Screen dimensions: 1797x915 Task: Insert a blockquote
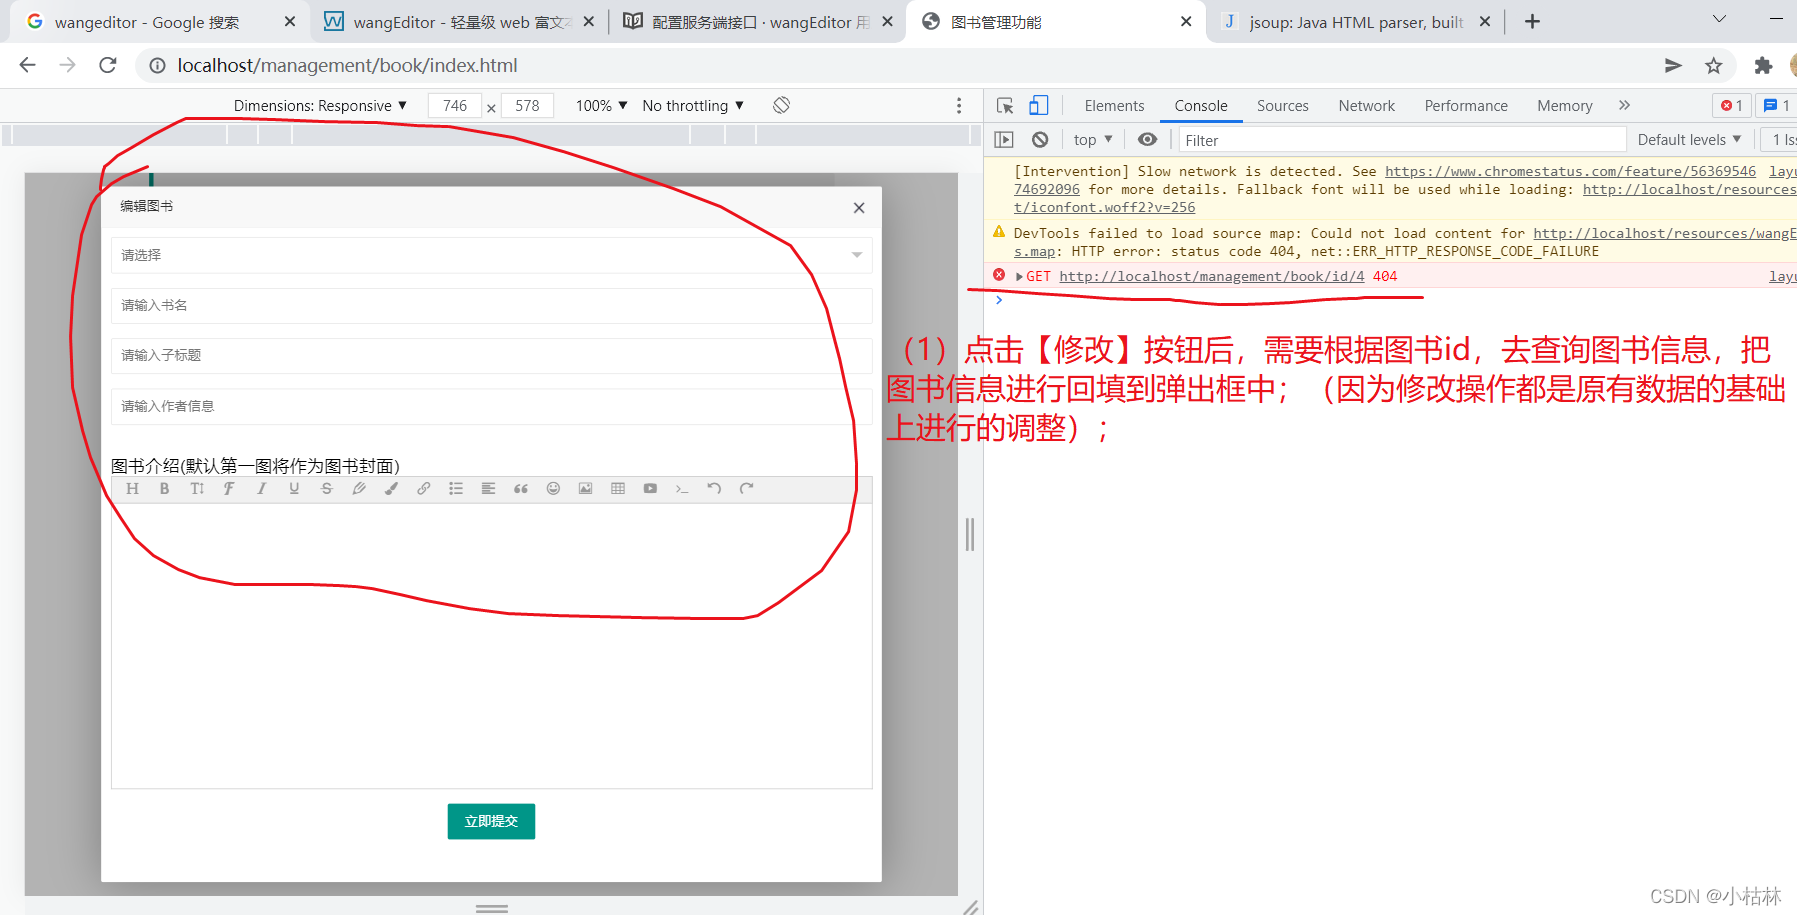520,489
